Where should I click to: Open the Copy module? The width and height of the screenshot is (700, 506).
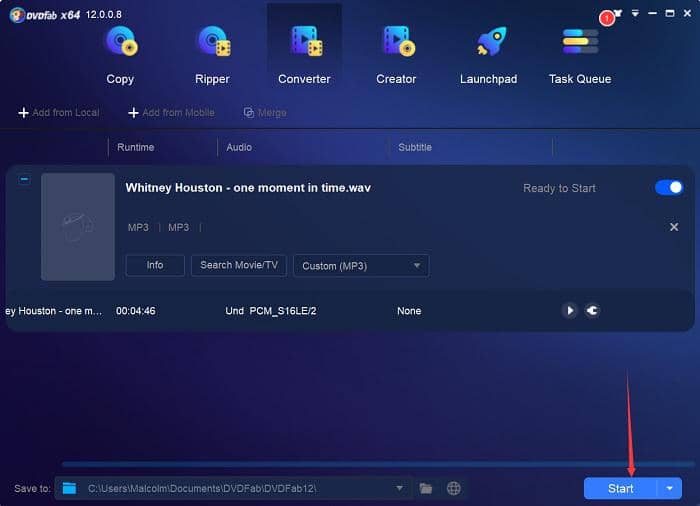pos(121,55)
